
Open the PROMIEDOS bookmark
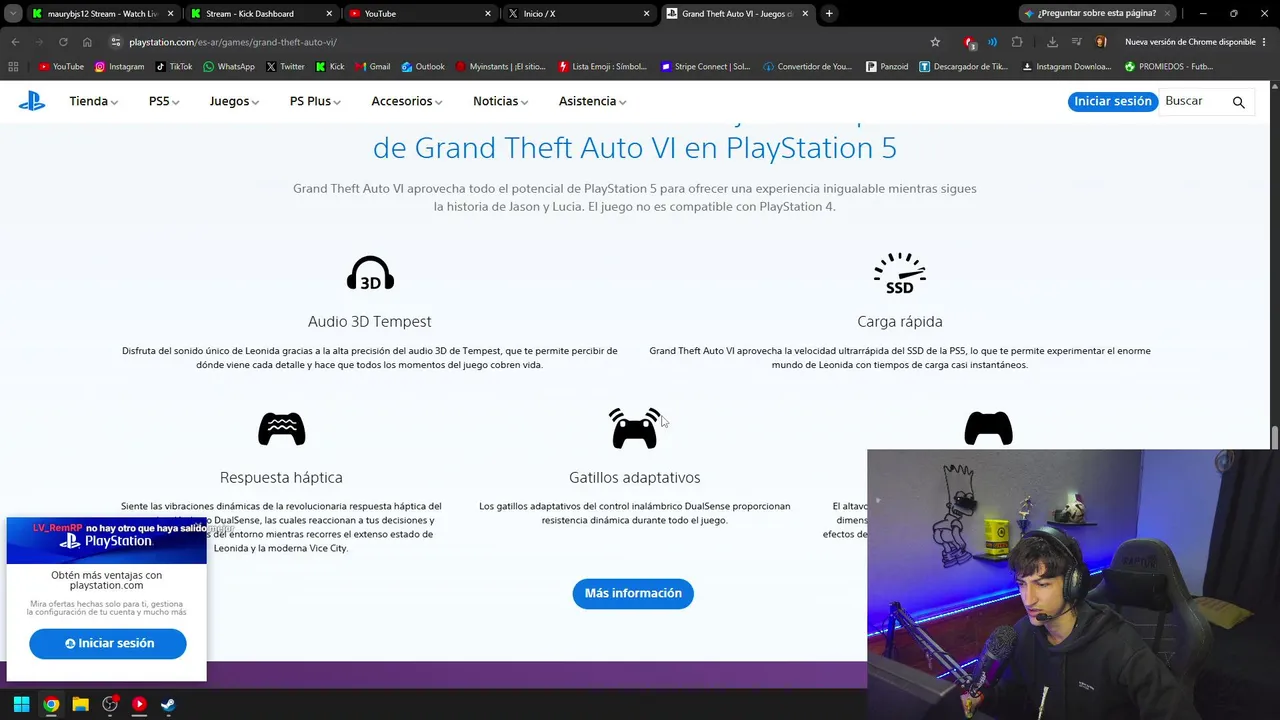1169,67
